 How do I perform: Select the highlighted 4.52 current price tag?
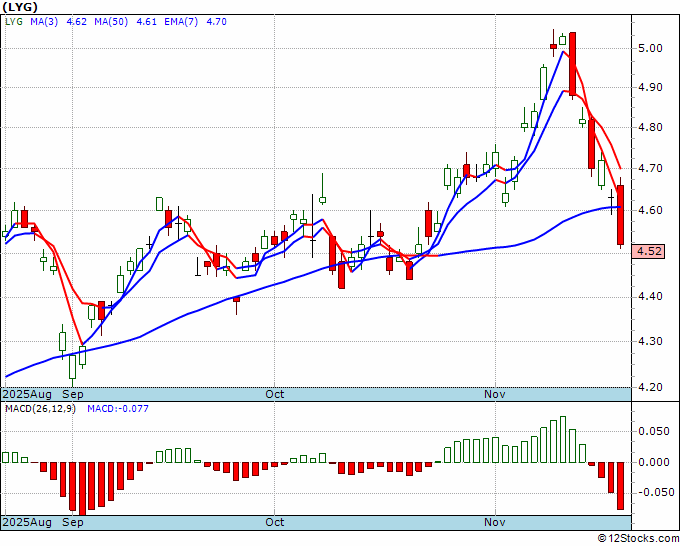pos(648,251)
